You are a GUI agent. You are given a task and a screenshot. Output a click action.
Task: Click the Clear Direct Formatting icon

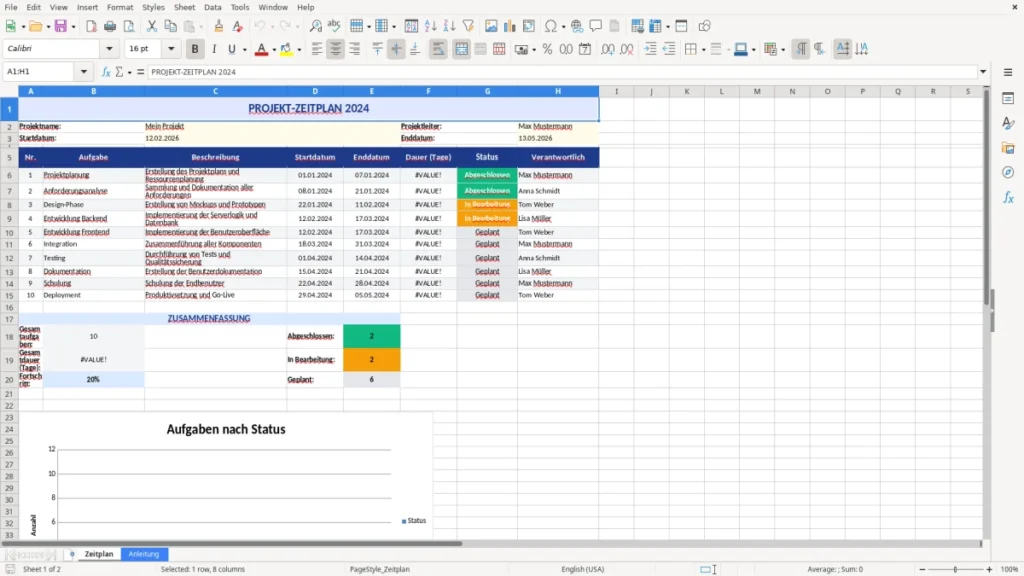point(238,26)
